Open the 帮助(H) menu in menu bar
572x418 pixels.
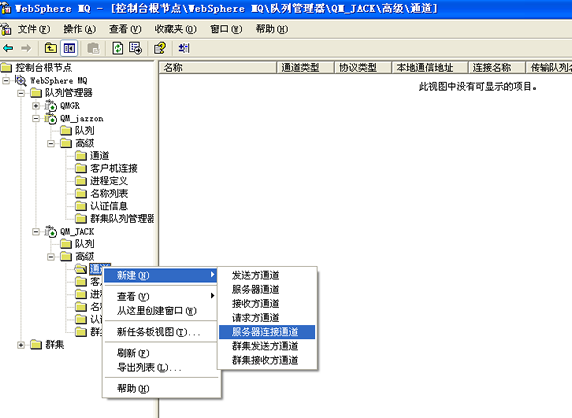pos(272,29)
